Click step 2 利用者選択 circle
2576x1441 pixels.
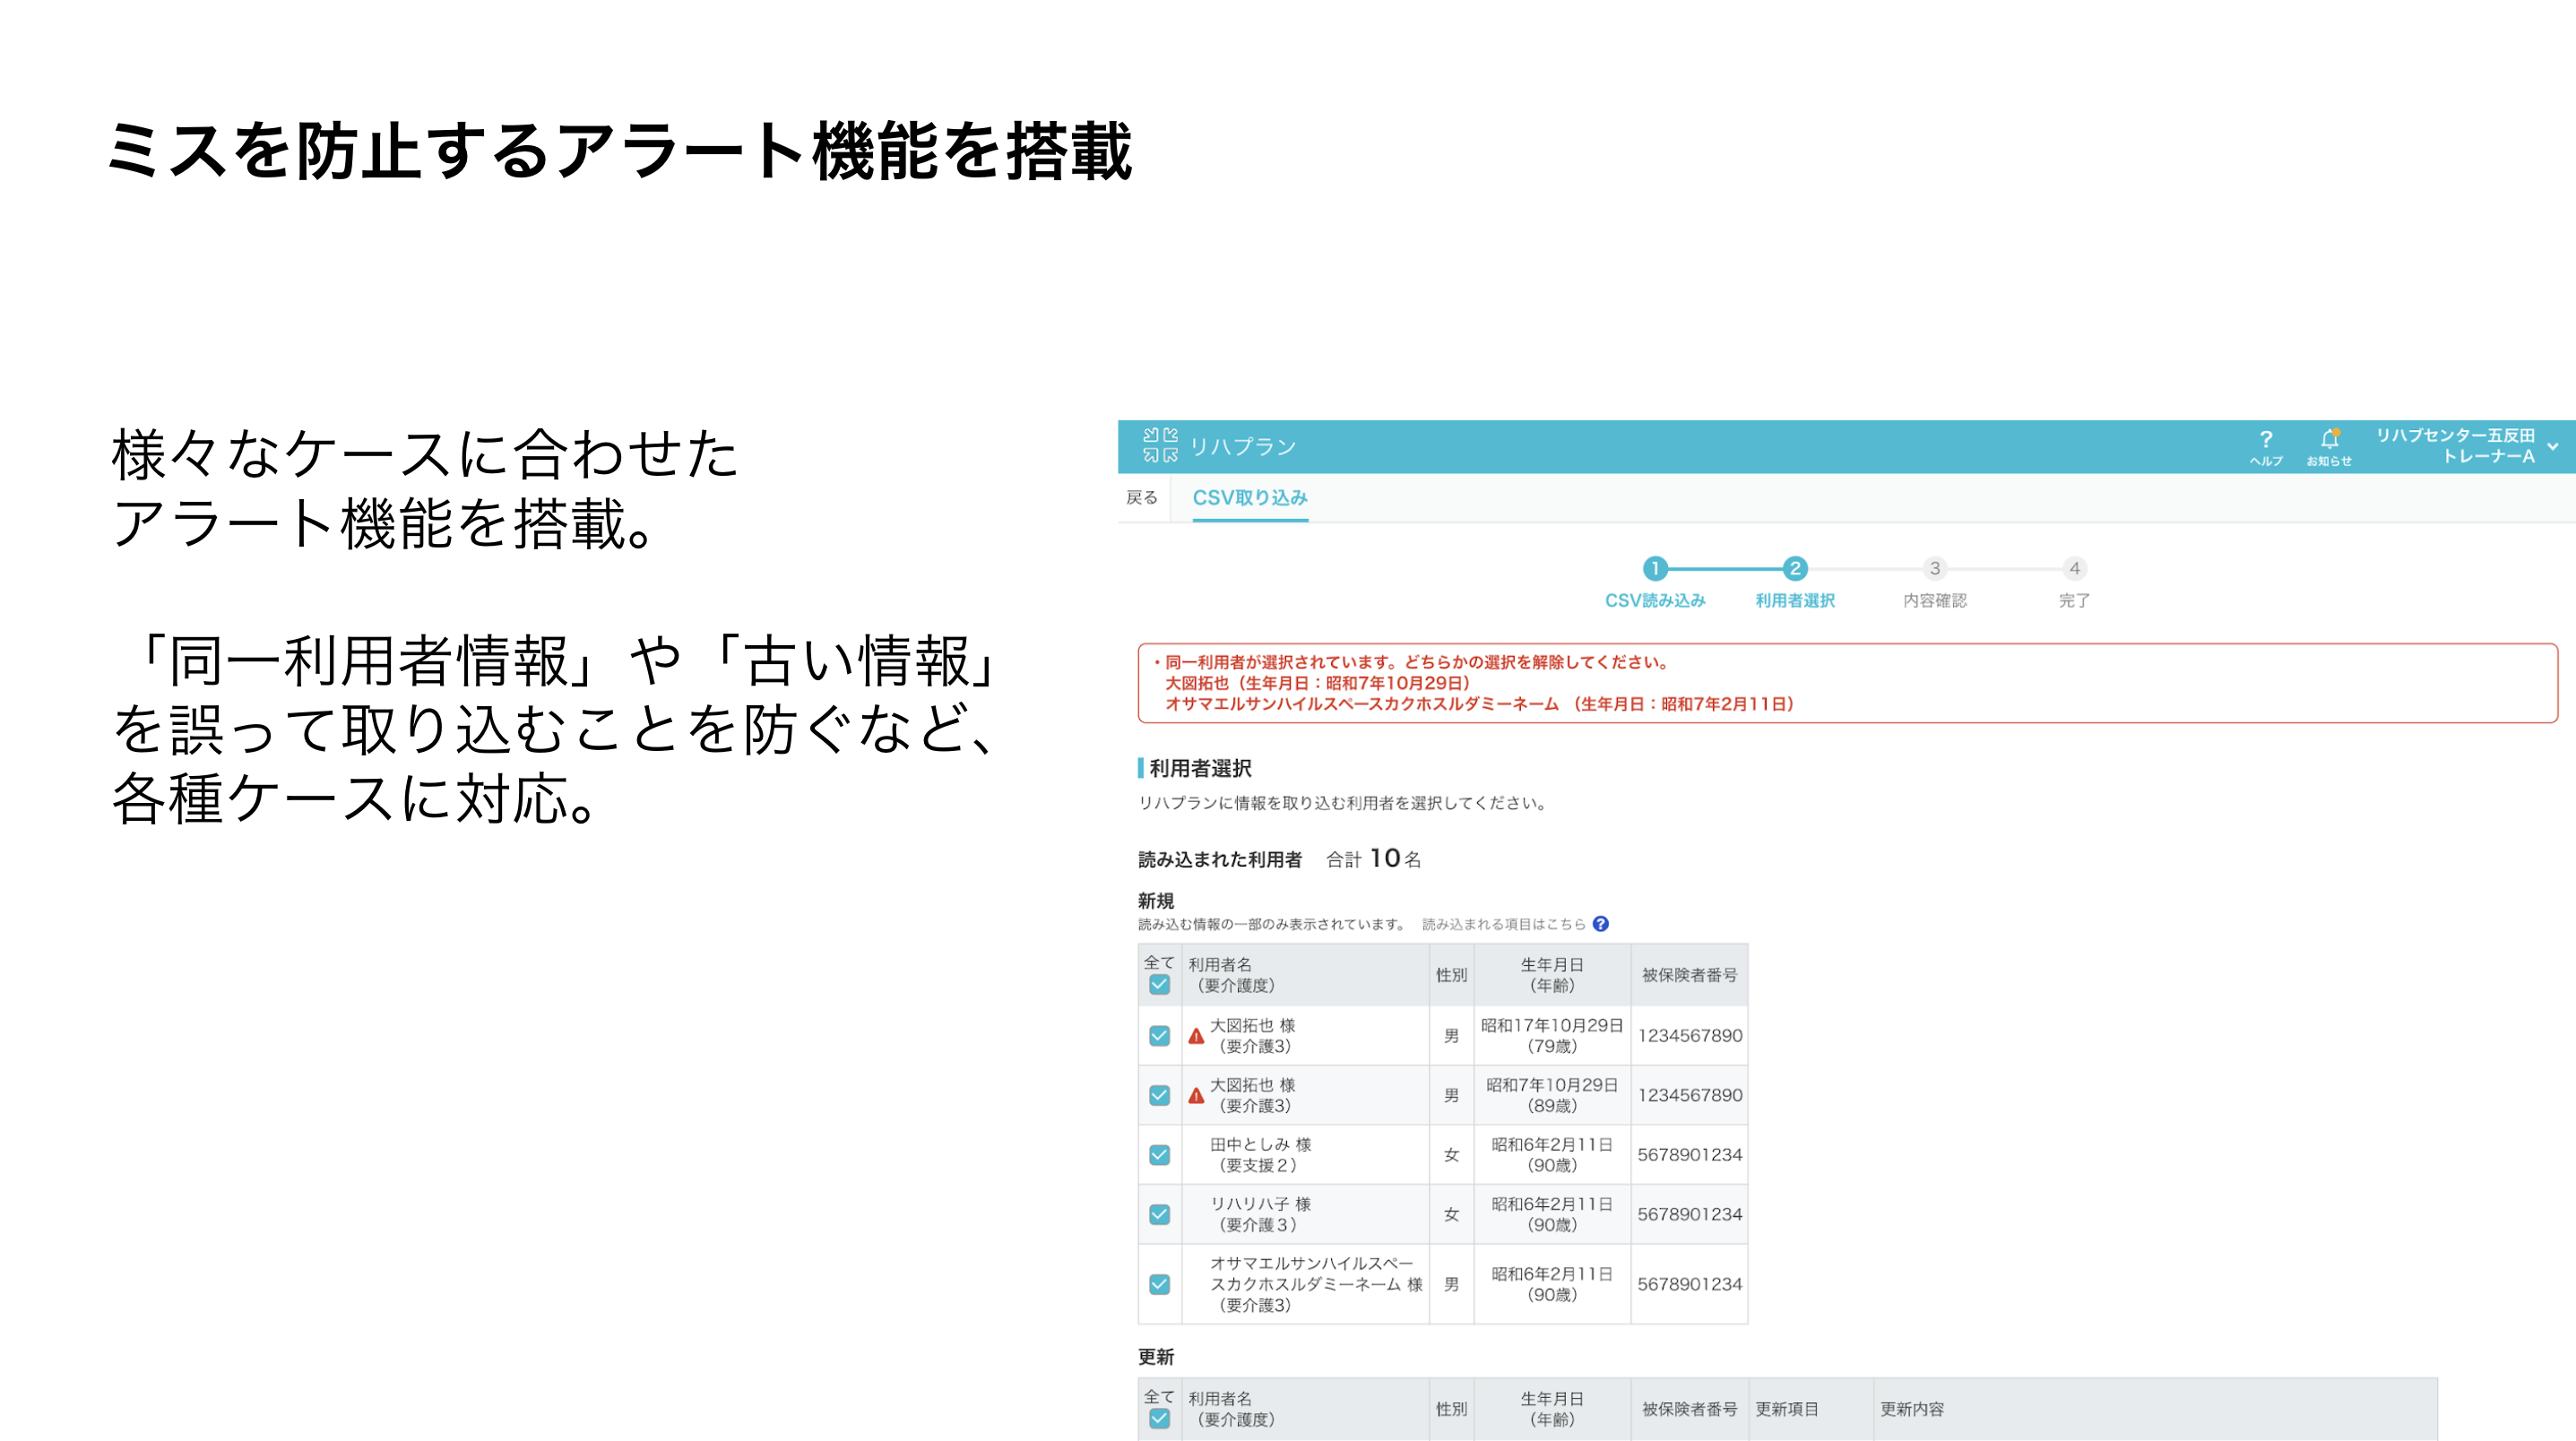[1794, 568]
